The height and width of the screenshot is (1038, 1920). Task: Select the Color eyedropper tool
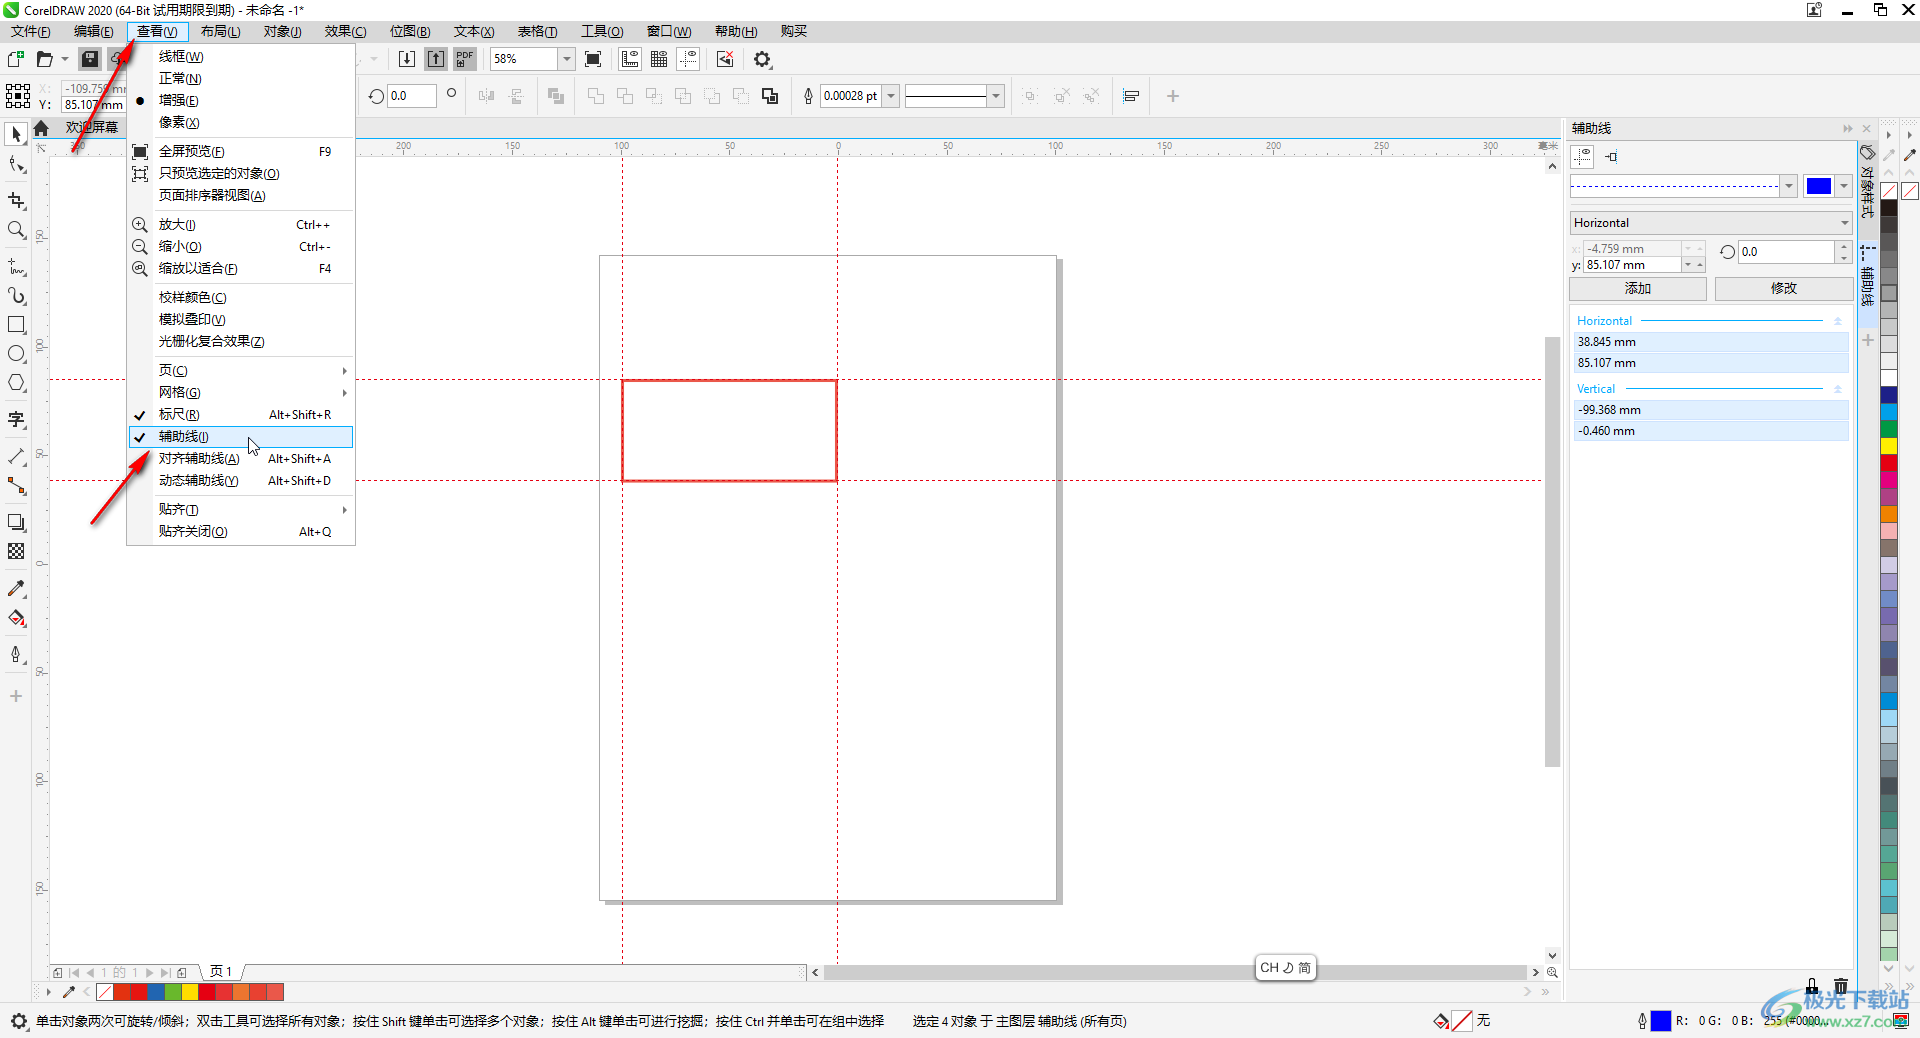tap(16, 588)
